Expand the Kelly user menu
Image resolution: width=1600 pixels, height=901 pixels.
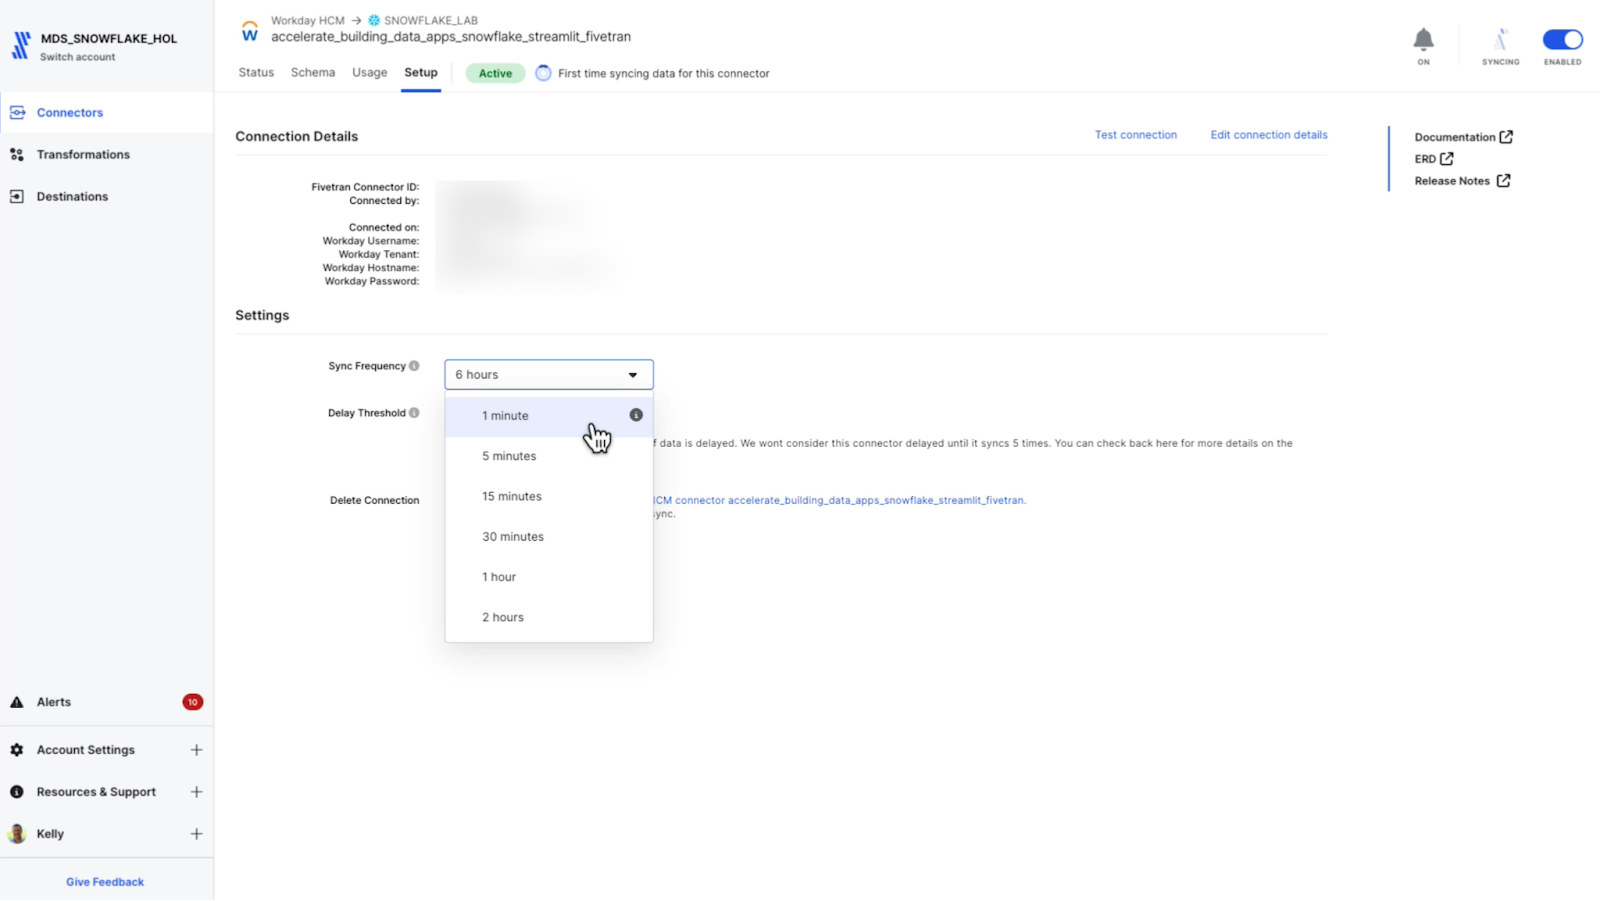click(x=196, y=833)
